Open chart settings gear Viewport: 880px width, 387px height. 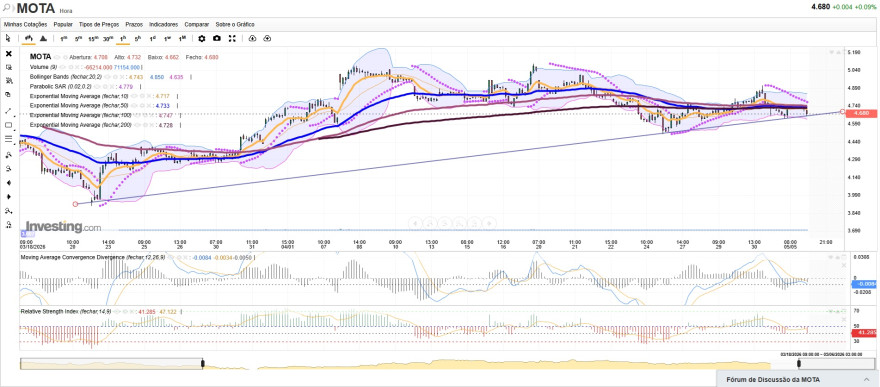202,38
